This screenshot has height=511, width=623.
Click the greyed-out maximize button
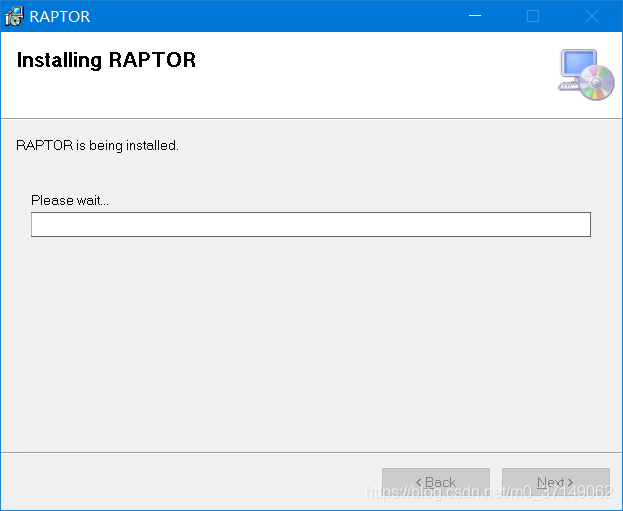533,16
